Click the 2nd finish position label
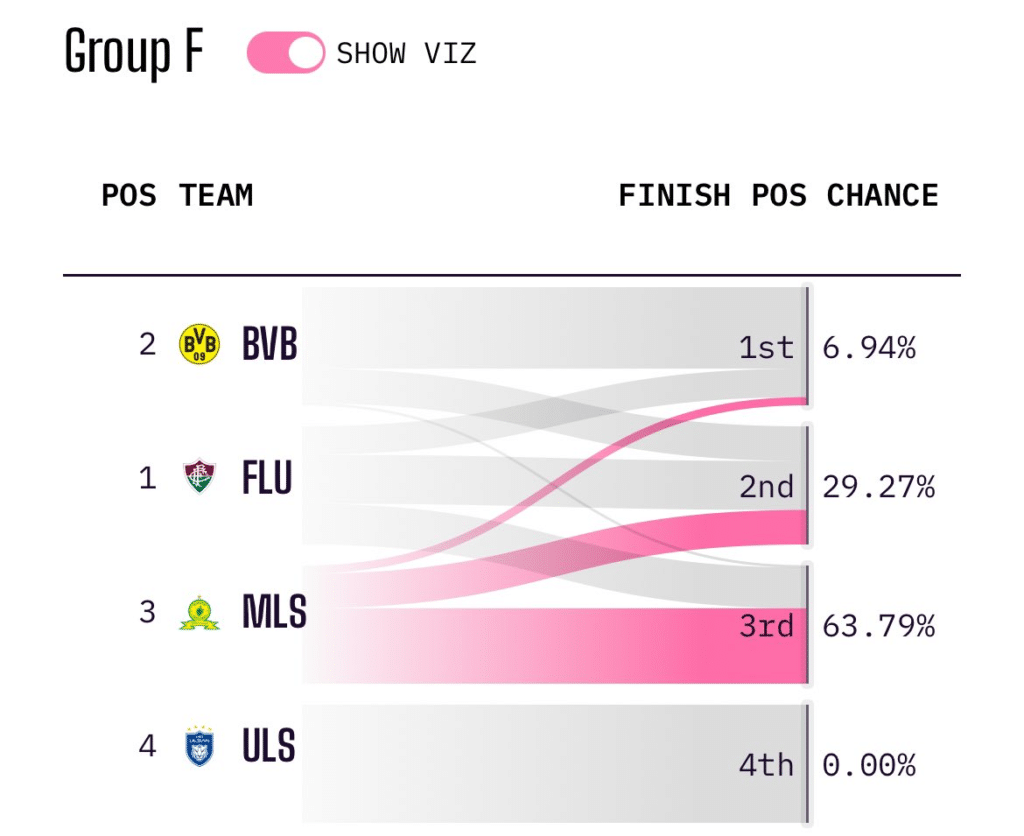This screenshot has height=836, width=1024. pos(766,487)
